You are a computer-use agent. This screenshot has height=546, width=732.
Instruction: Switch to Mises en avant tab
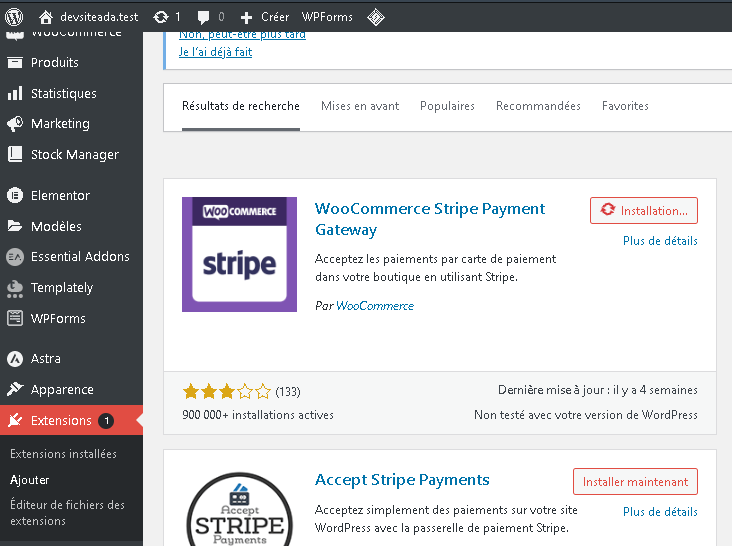(360, 106)
